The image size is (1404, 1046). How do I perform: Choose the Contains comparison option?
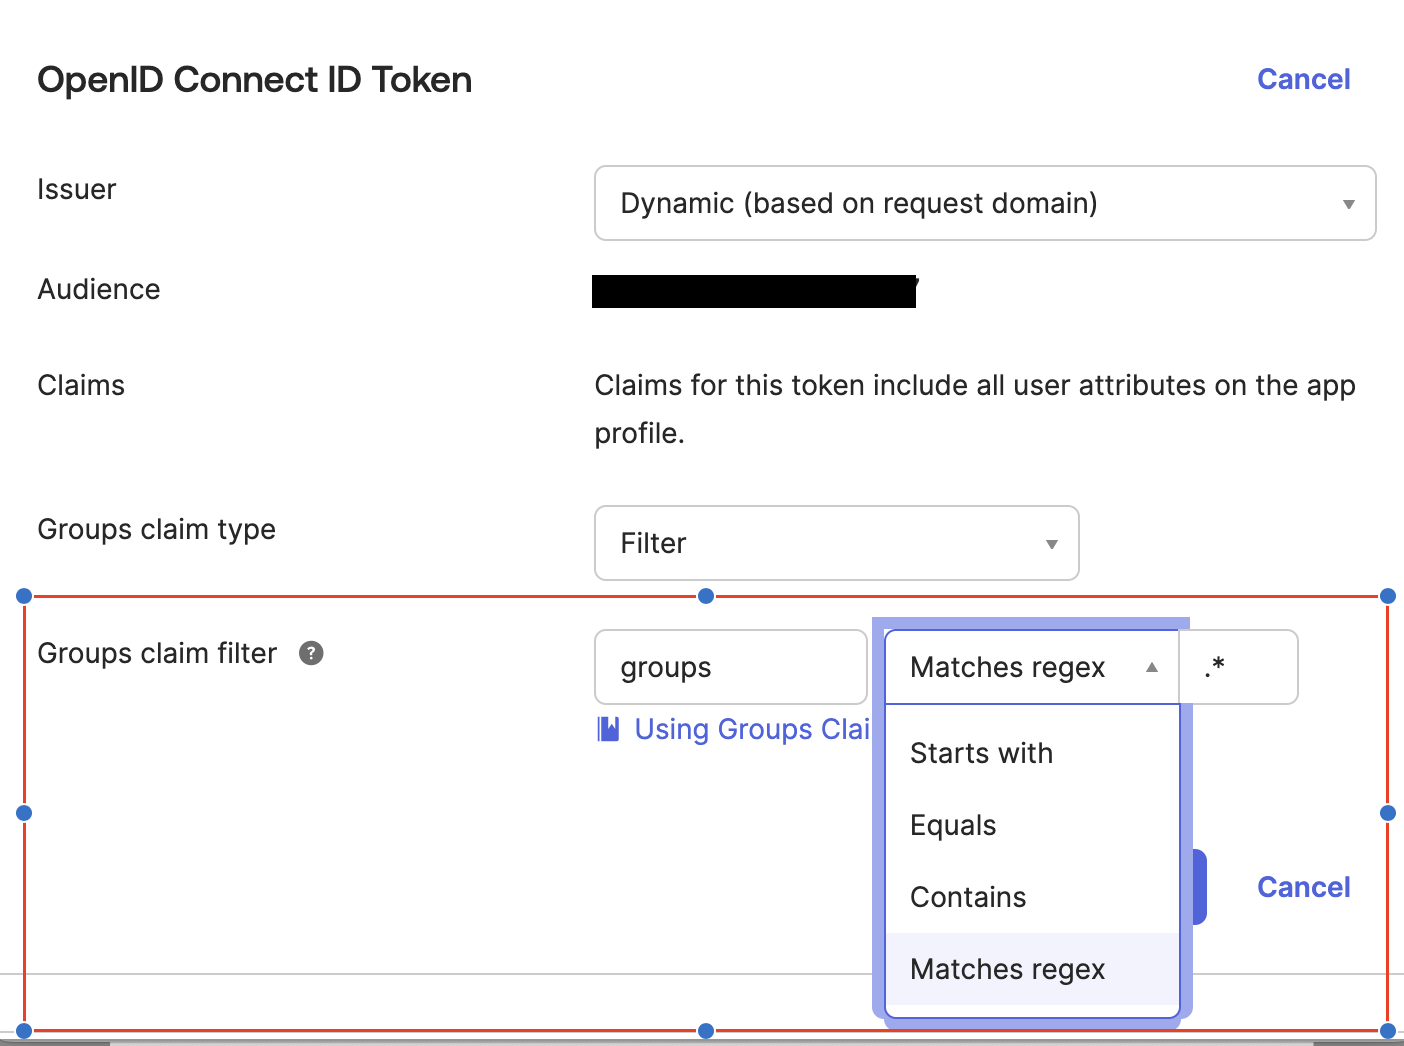click(x=967, y=897)
